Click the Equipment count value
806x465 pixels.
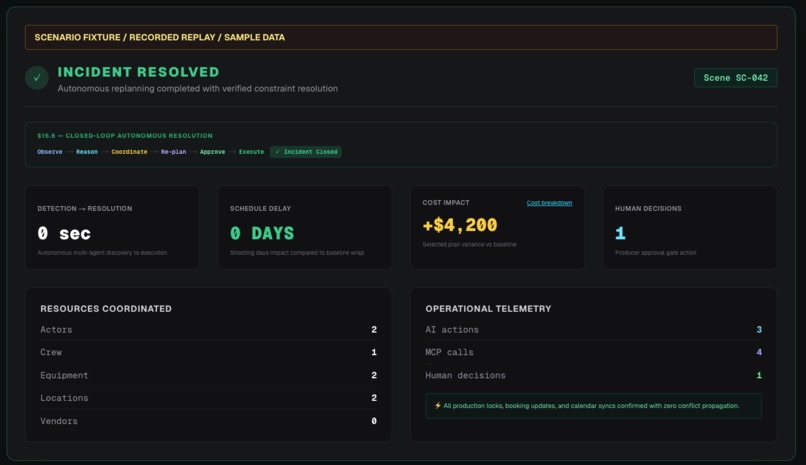374,376
